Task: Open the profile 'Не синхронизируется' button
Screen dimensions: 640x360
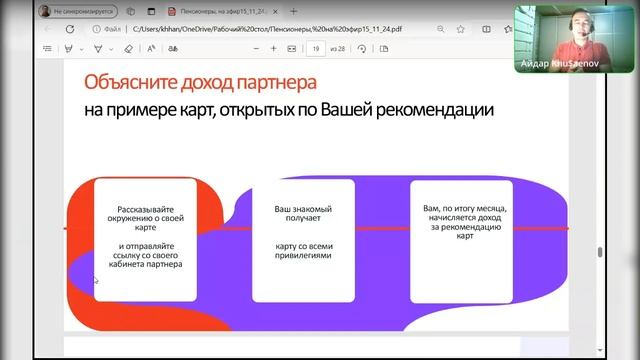Action: 78,11
